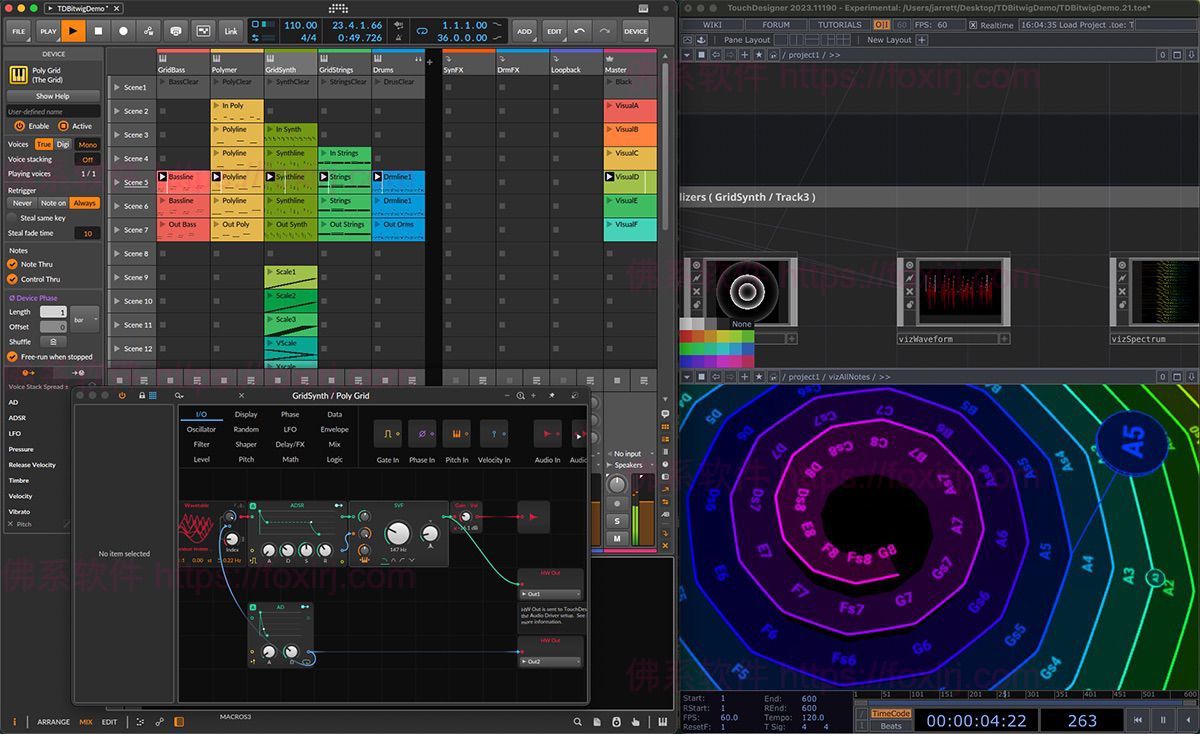Open the Speakers output dropdown
The height and width of the screenshot is (734, 1200).
(x=629, y=465)
